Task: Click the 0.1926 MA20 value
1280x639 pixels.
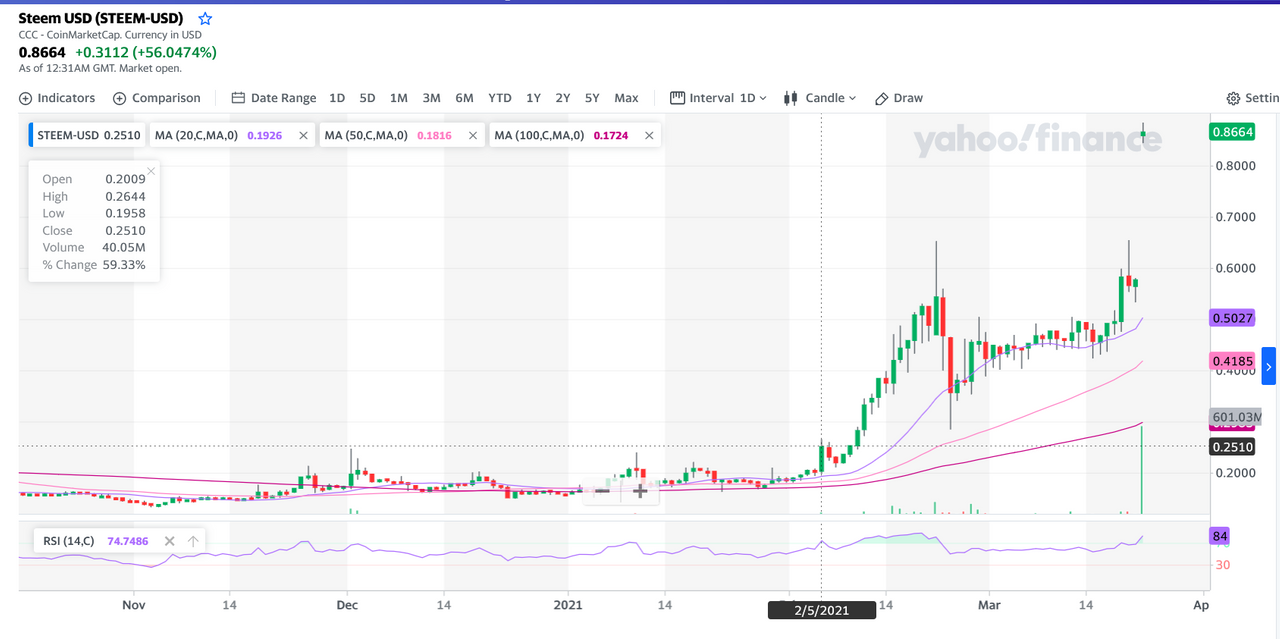Action: point(264,135)
